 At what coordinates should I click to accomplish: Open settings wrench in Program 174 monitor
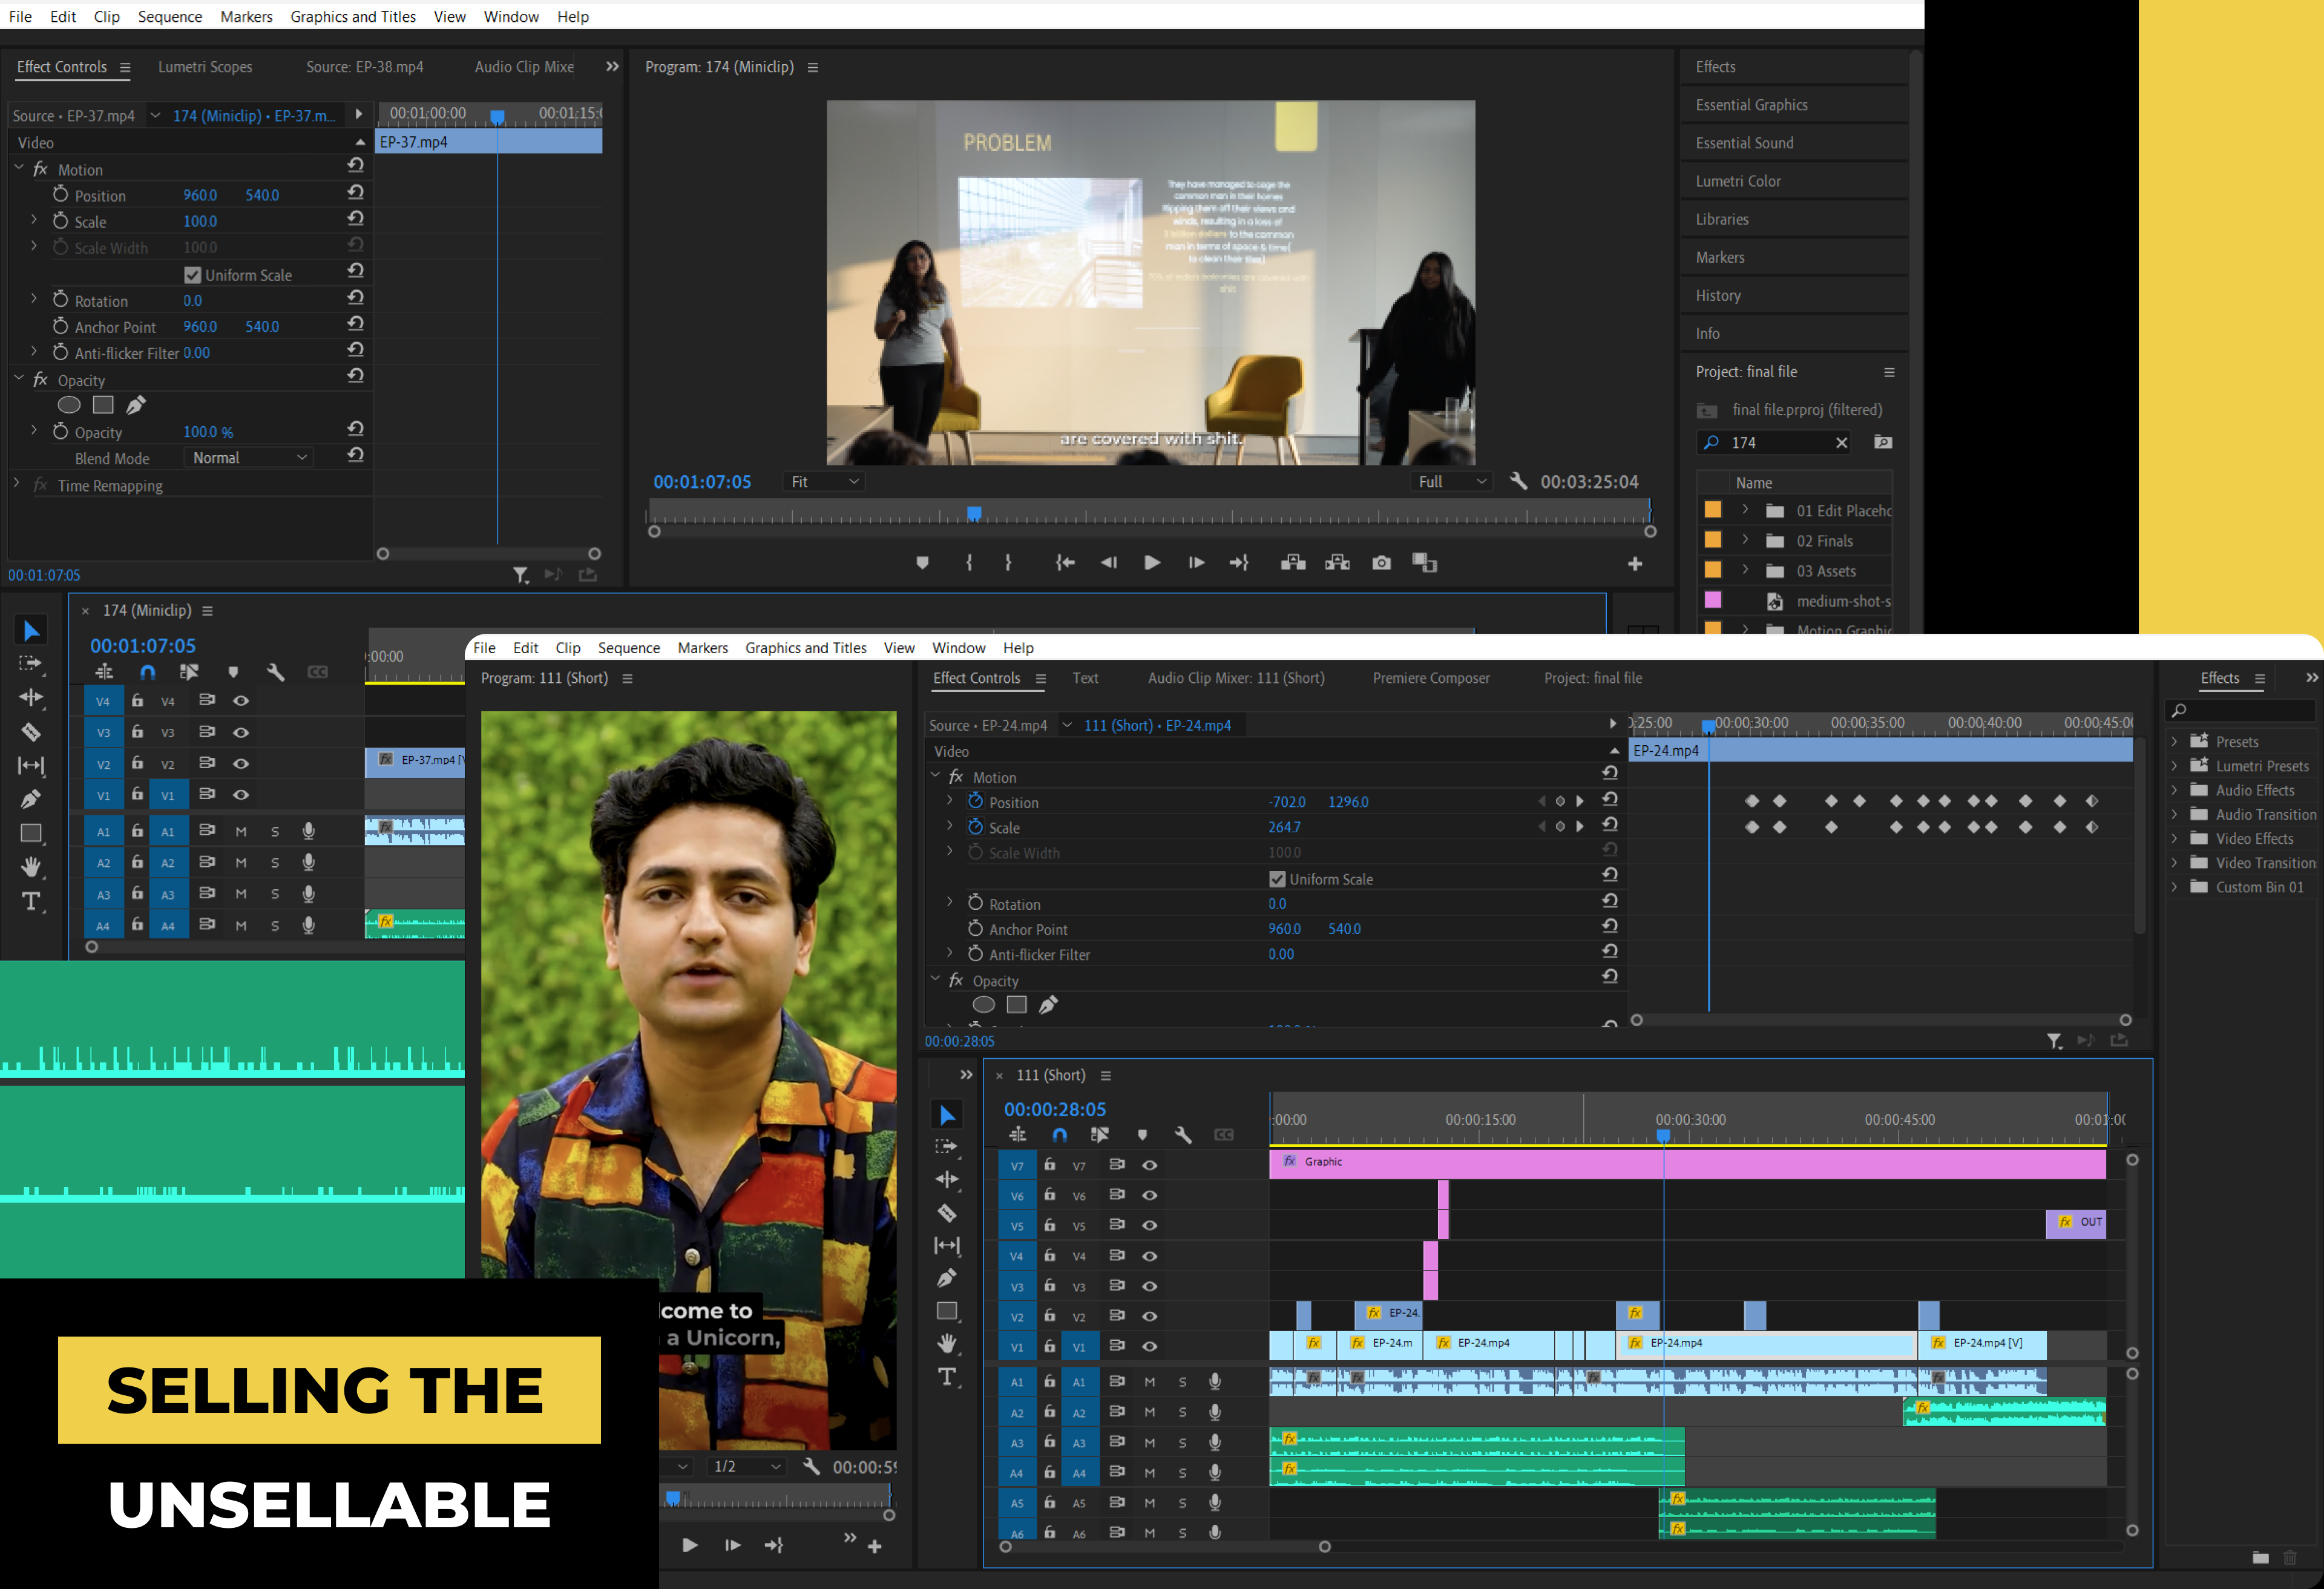point(1518,481)
